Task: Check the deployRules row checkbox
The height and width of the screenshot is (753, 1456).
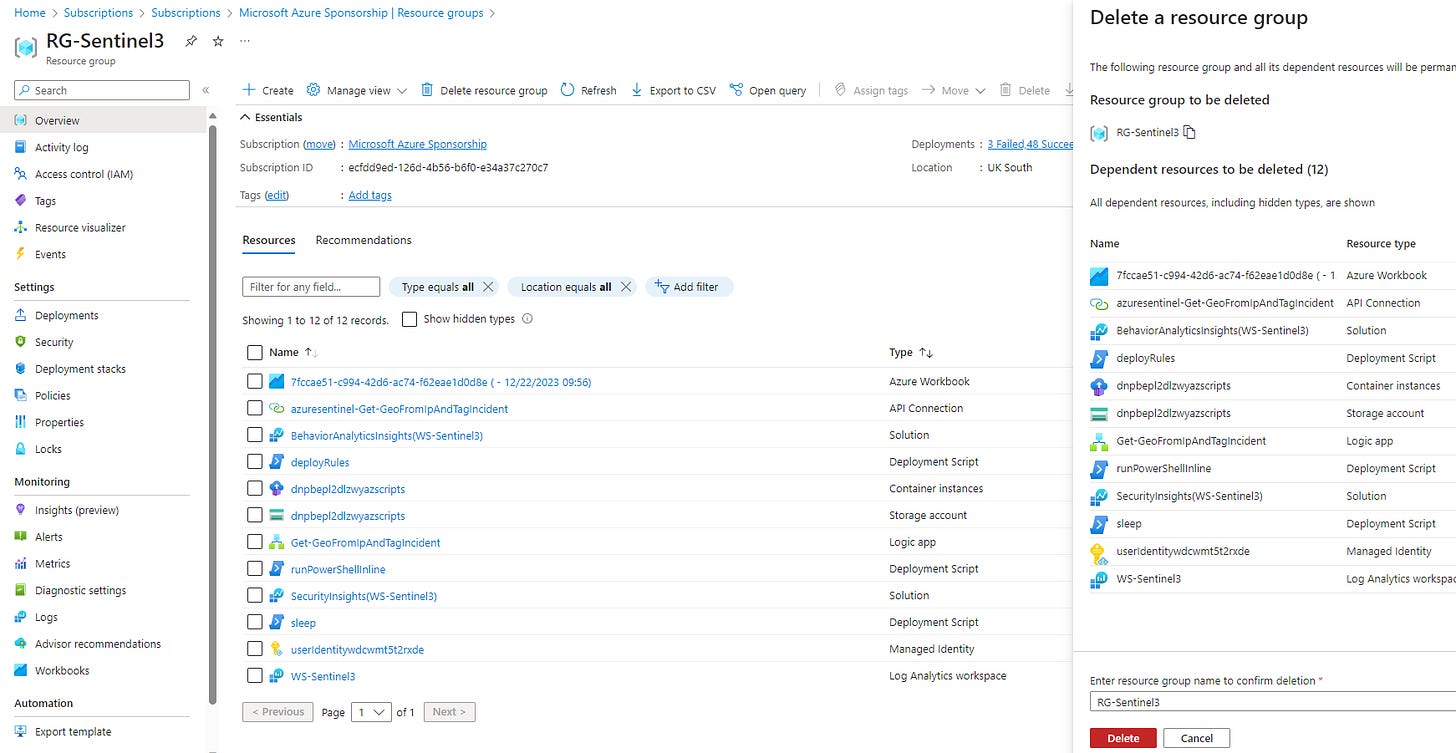Action: (254, 462)
